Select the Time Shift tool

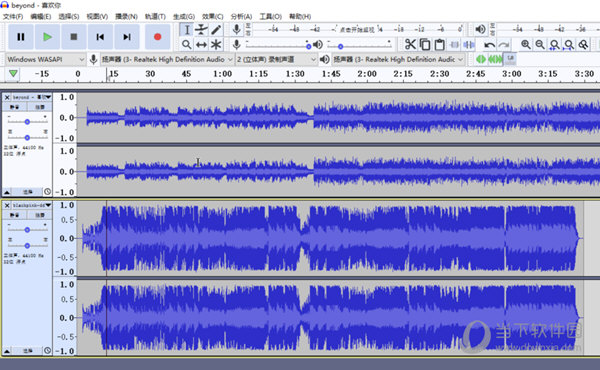tap(201, 45)
